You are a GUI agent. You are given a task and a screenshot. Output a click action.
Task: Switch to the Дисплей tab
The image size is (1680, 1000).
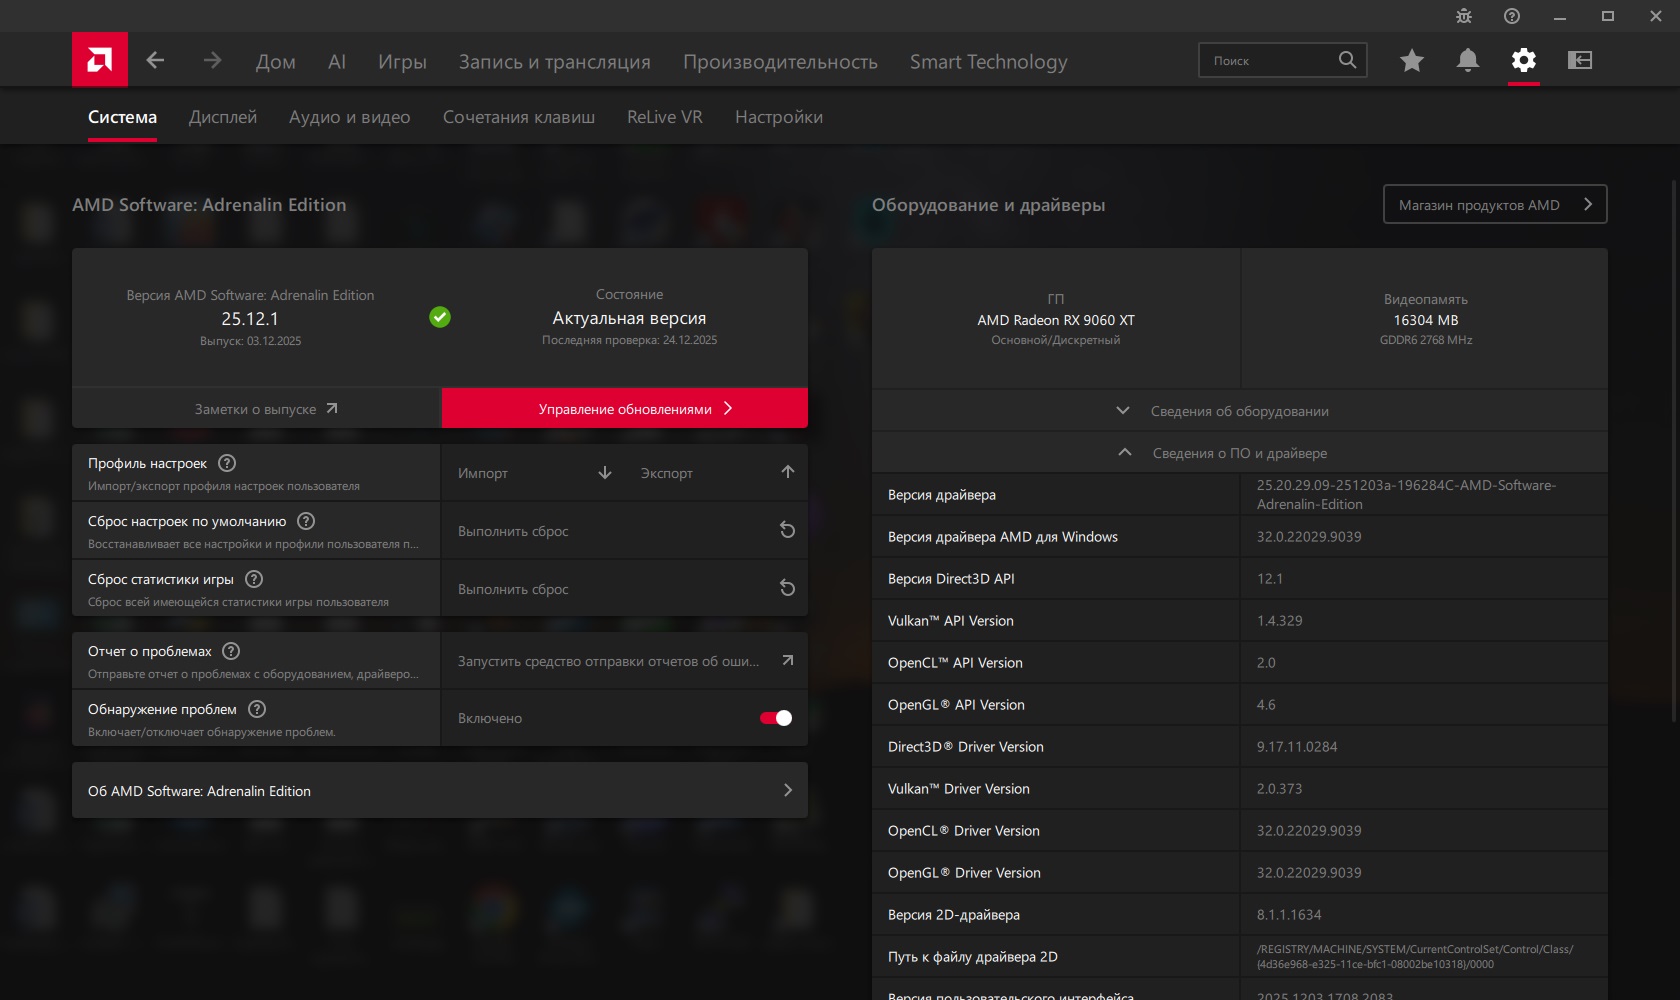[223, 117]
